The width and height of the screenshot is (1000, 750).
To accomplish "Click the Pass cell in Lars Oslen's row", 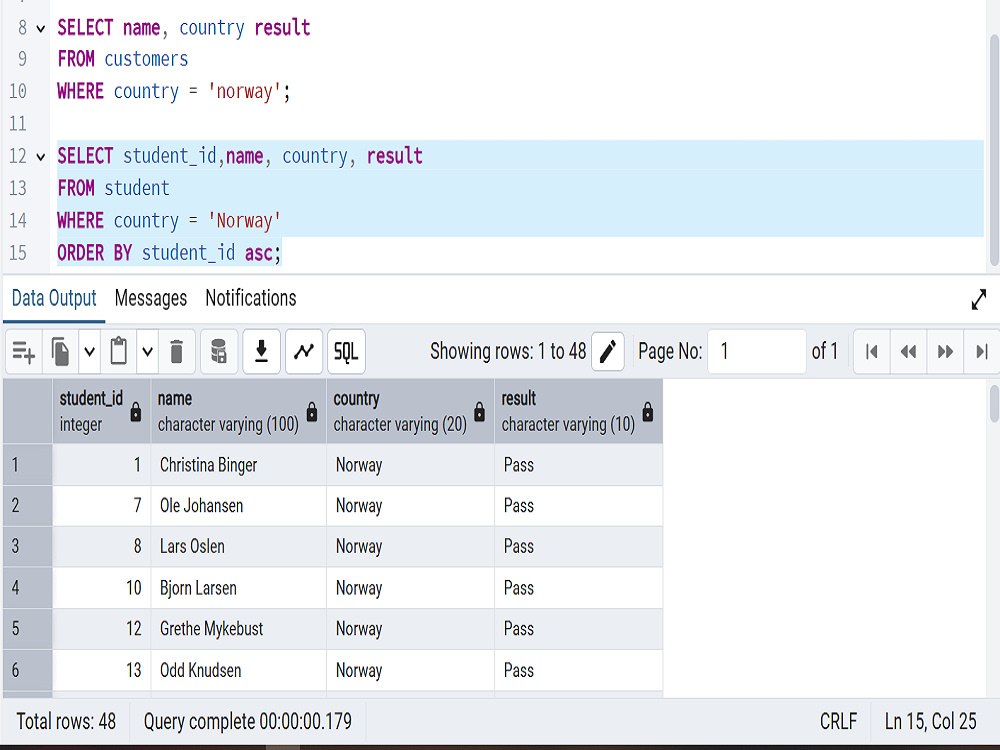I will 578,547.
